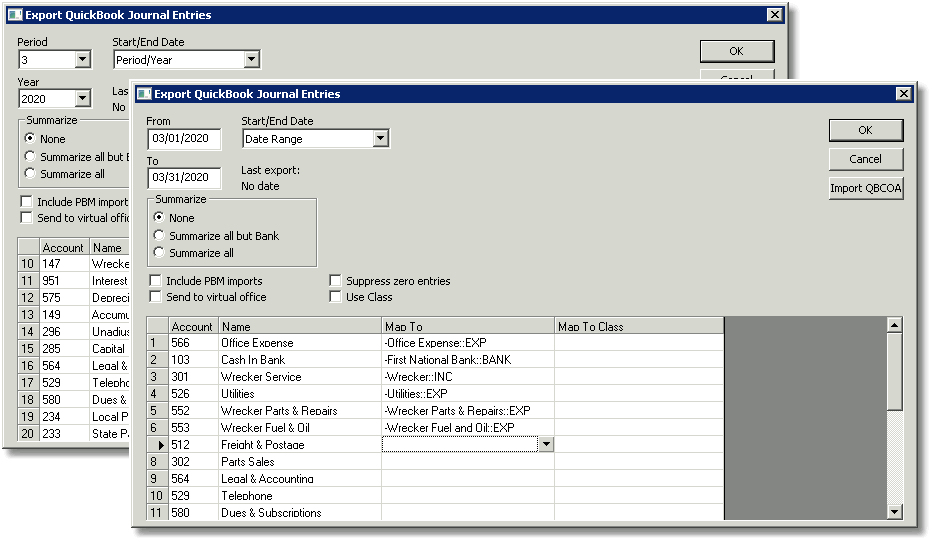The width and height of the screenshot is (932, 542).
Task: Click row header 1 in front grid
Action: click(158, 343)
